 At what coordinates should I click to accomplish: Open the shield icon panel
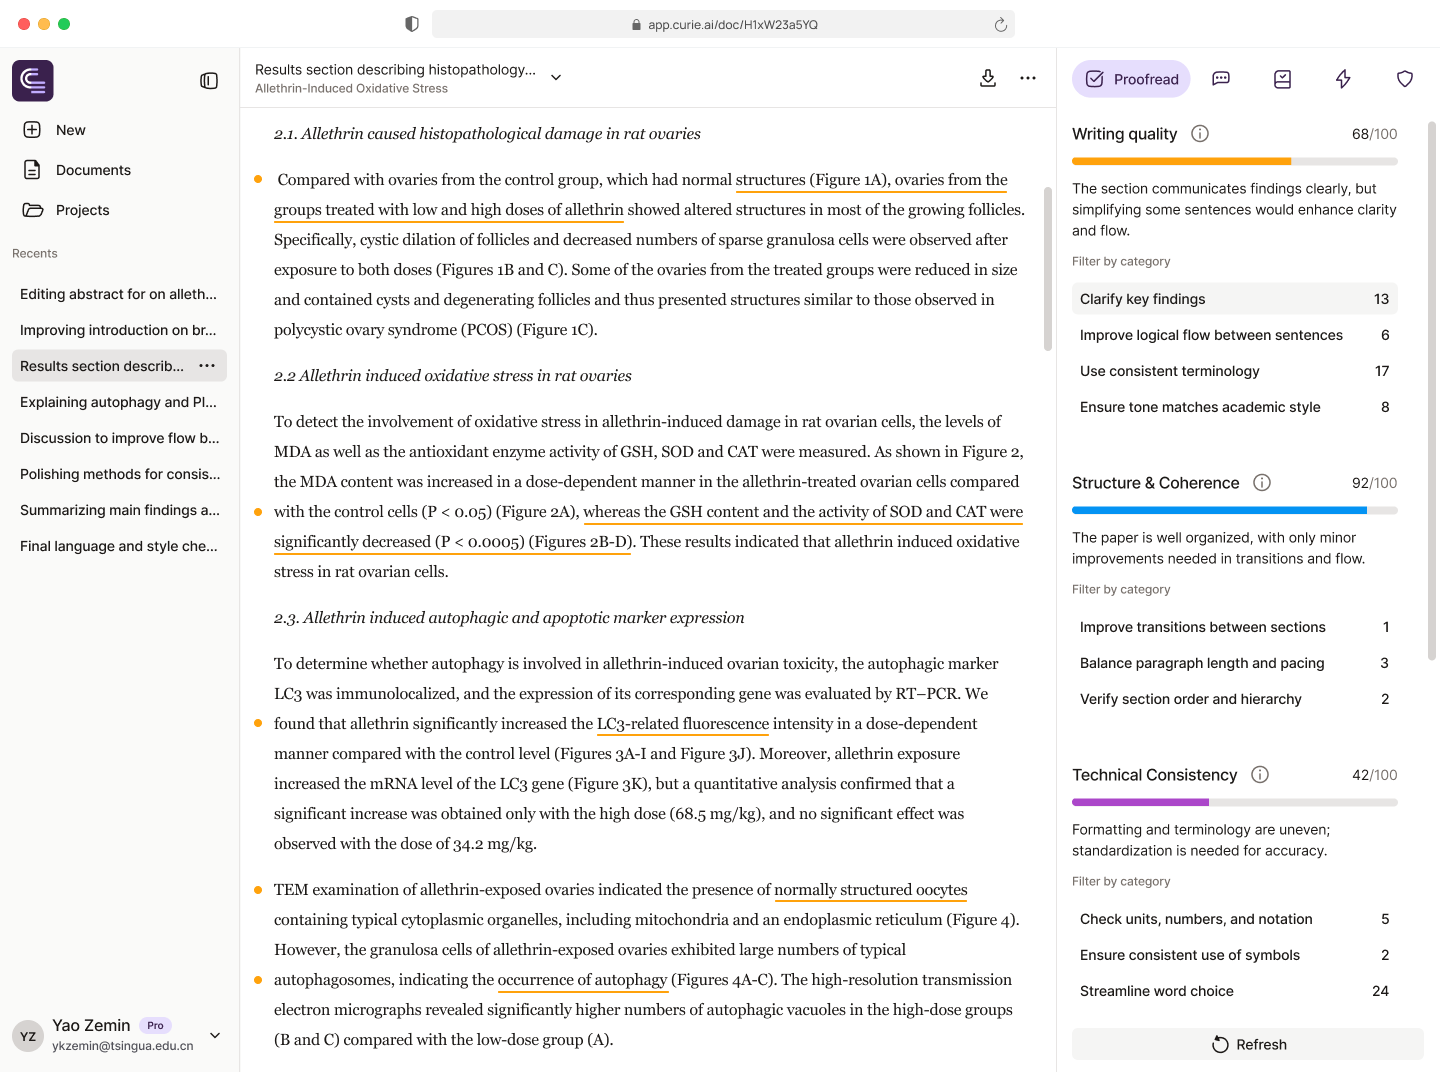point(1404,79)
